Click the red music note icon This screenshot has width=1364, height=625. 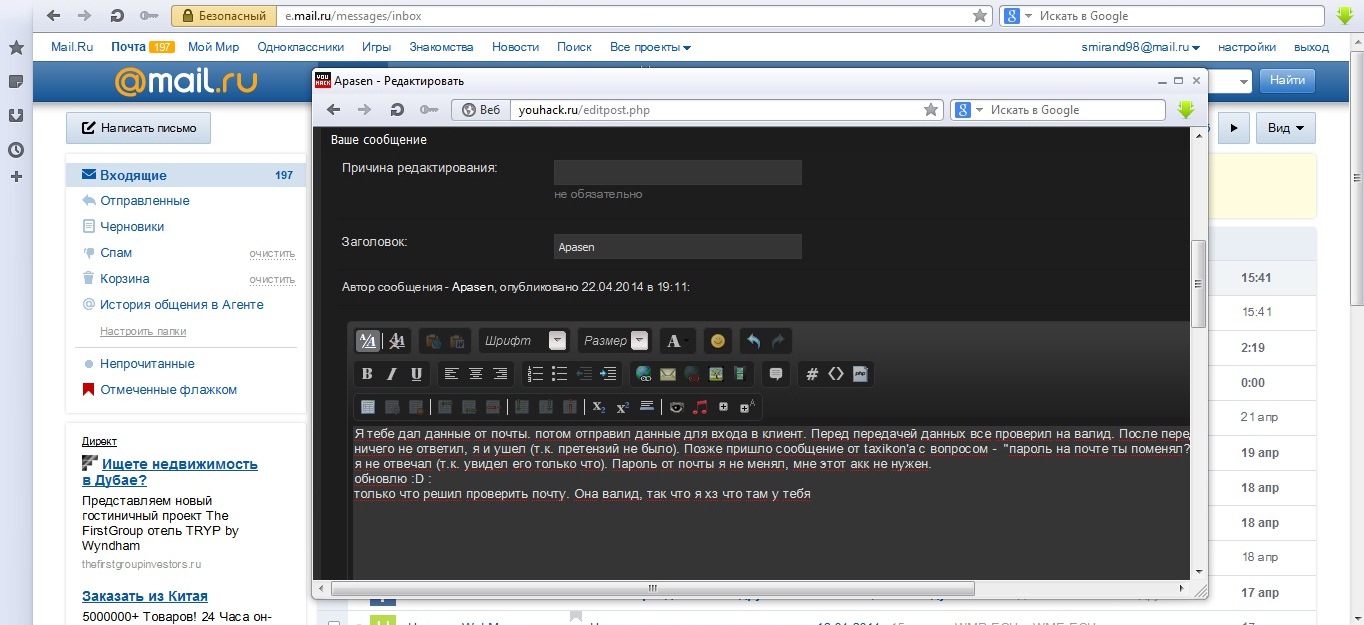[x=700, y=407]
